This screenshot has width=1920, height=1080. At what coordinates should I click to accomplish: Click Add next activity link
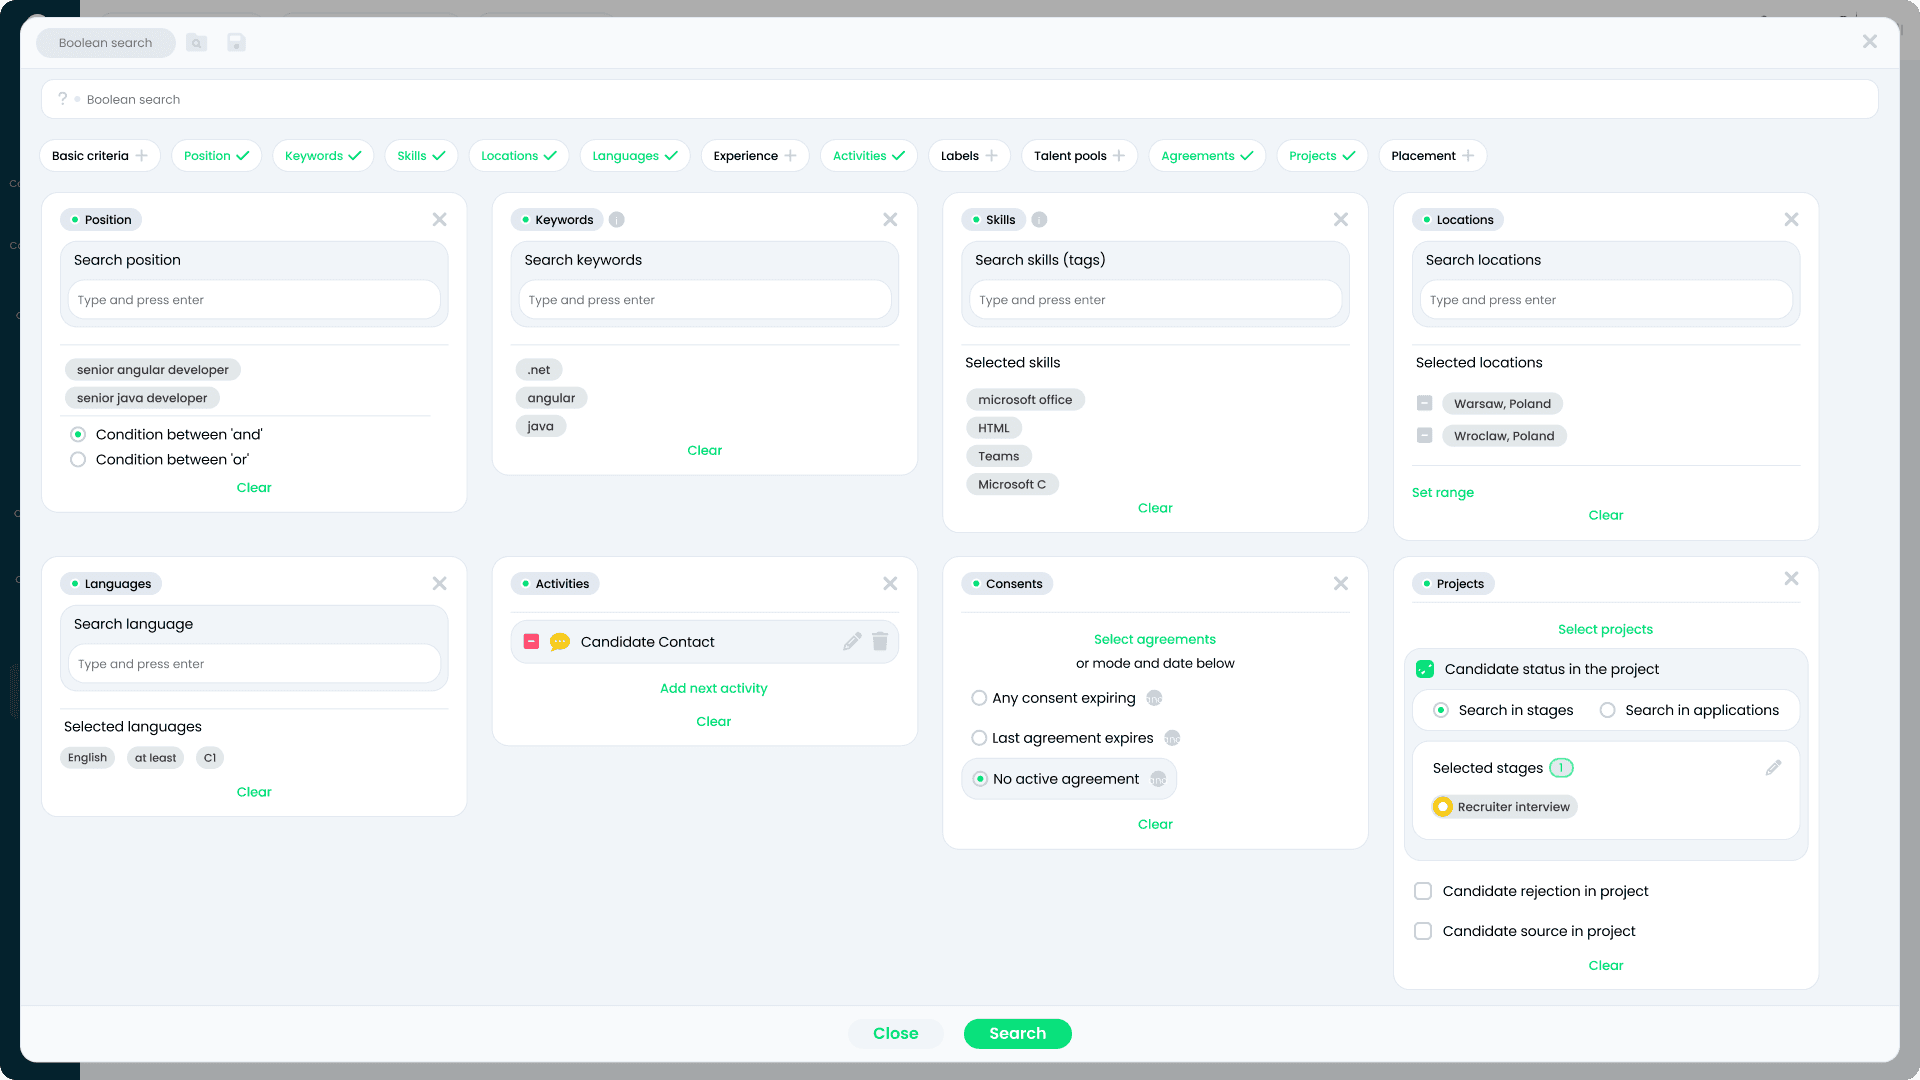[x=713, y=688]
